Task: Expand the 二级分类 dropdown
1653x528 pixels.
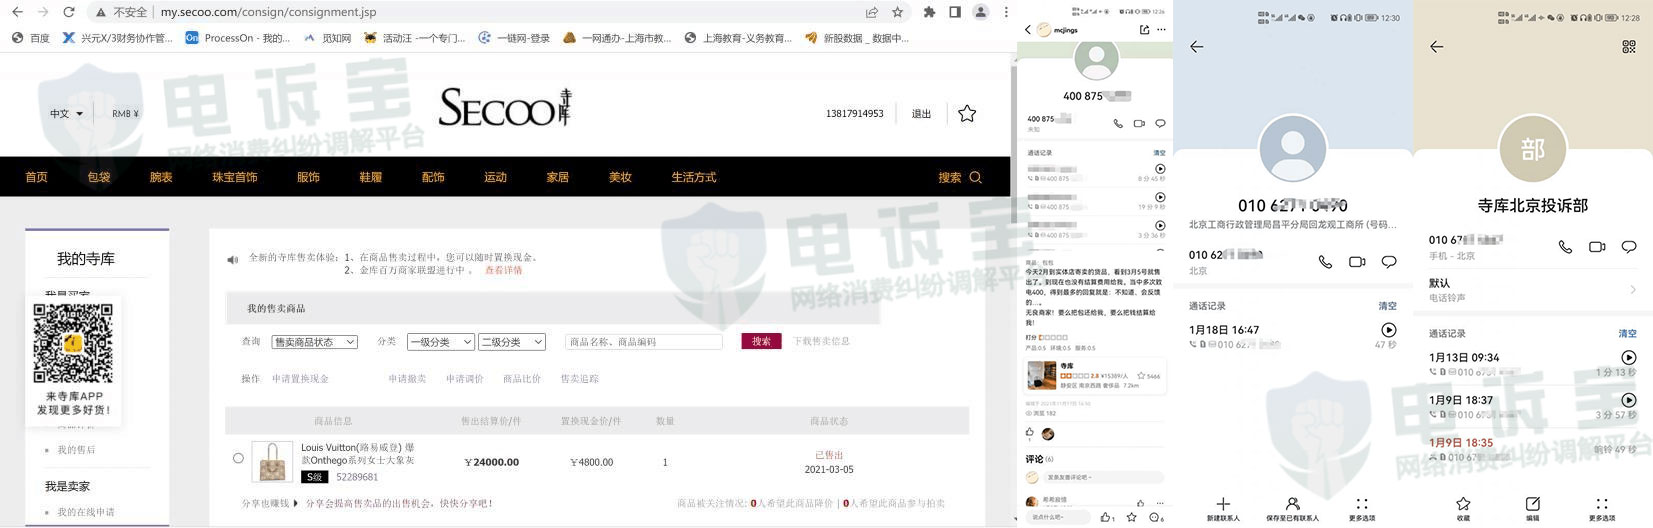Action: pyautogui.click(x=512, y=342)
